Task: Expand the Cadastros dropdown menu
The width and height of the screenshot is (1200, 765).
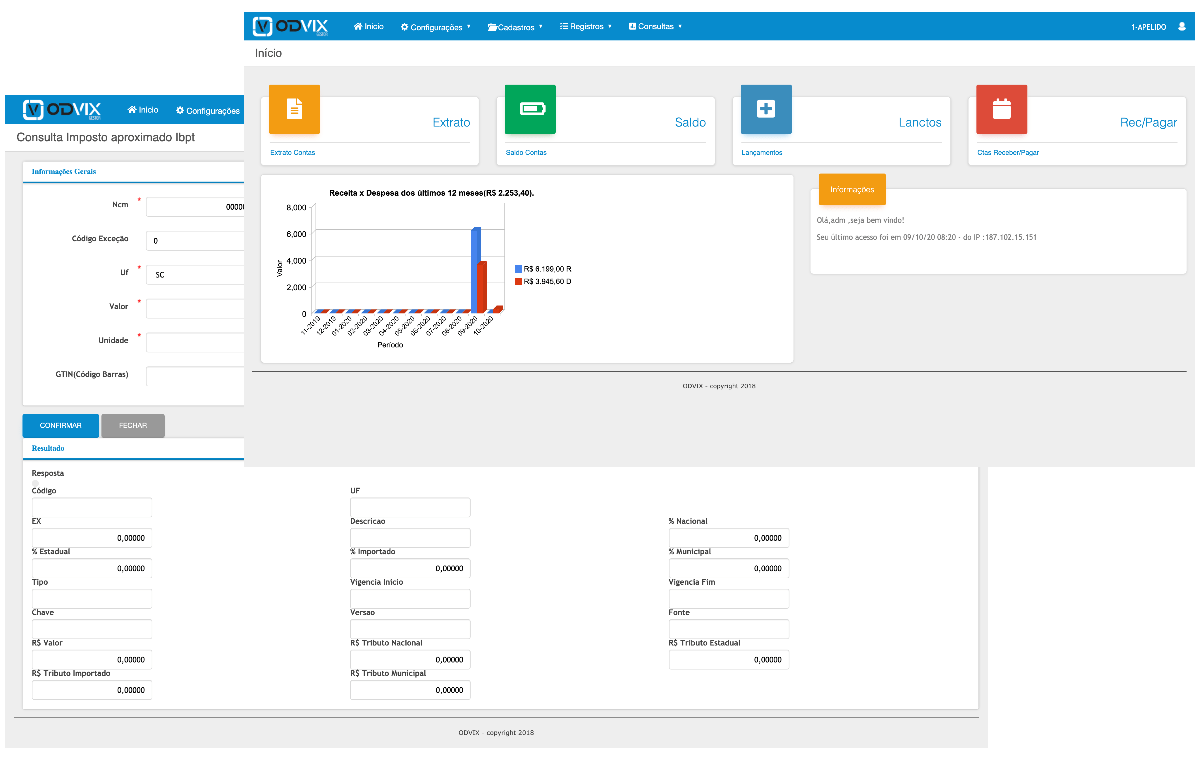Action: 515,27
